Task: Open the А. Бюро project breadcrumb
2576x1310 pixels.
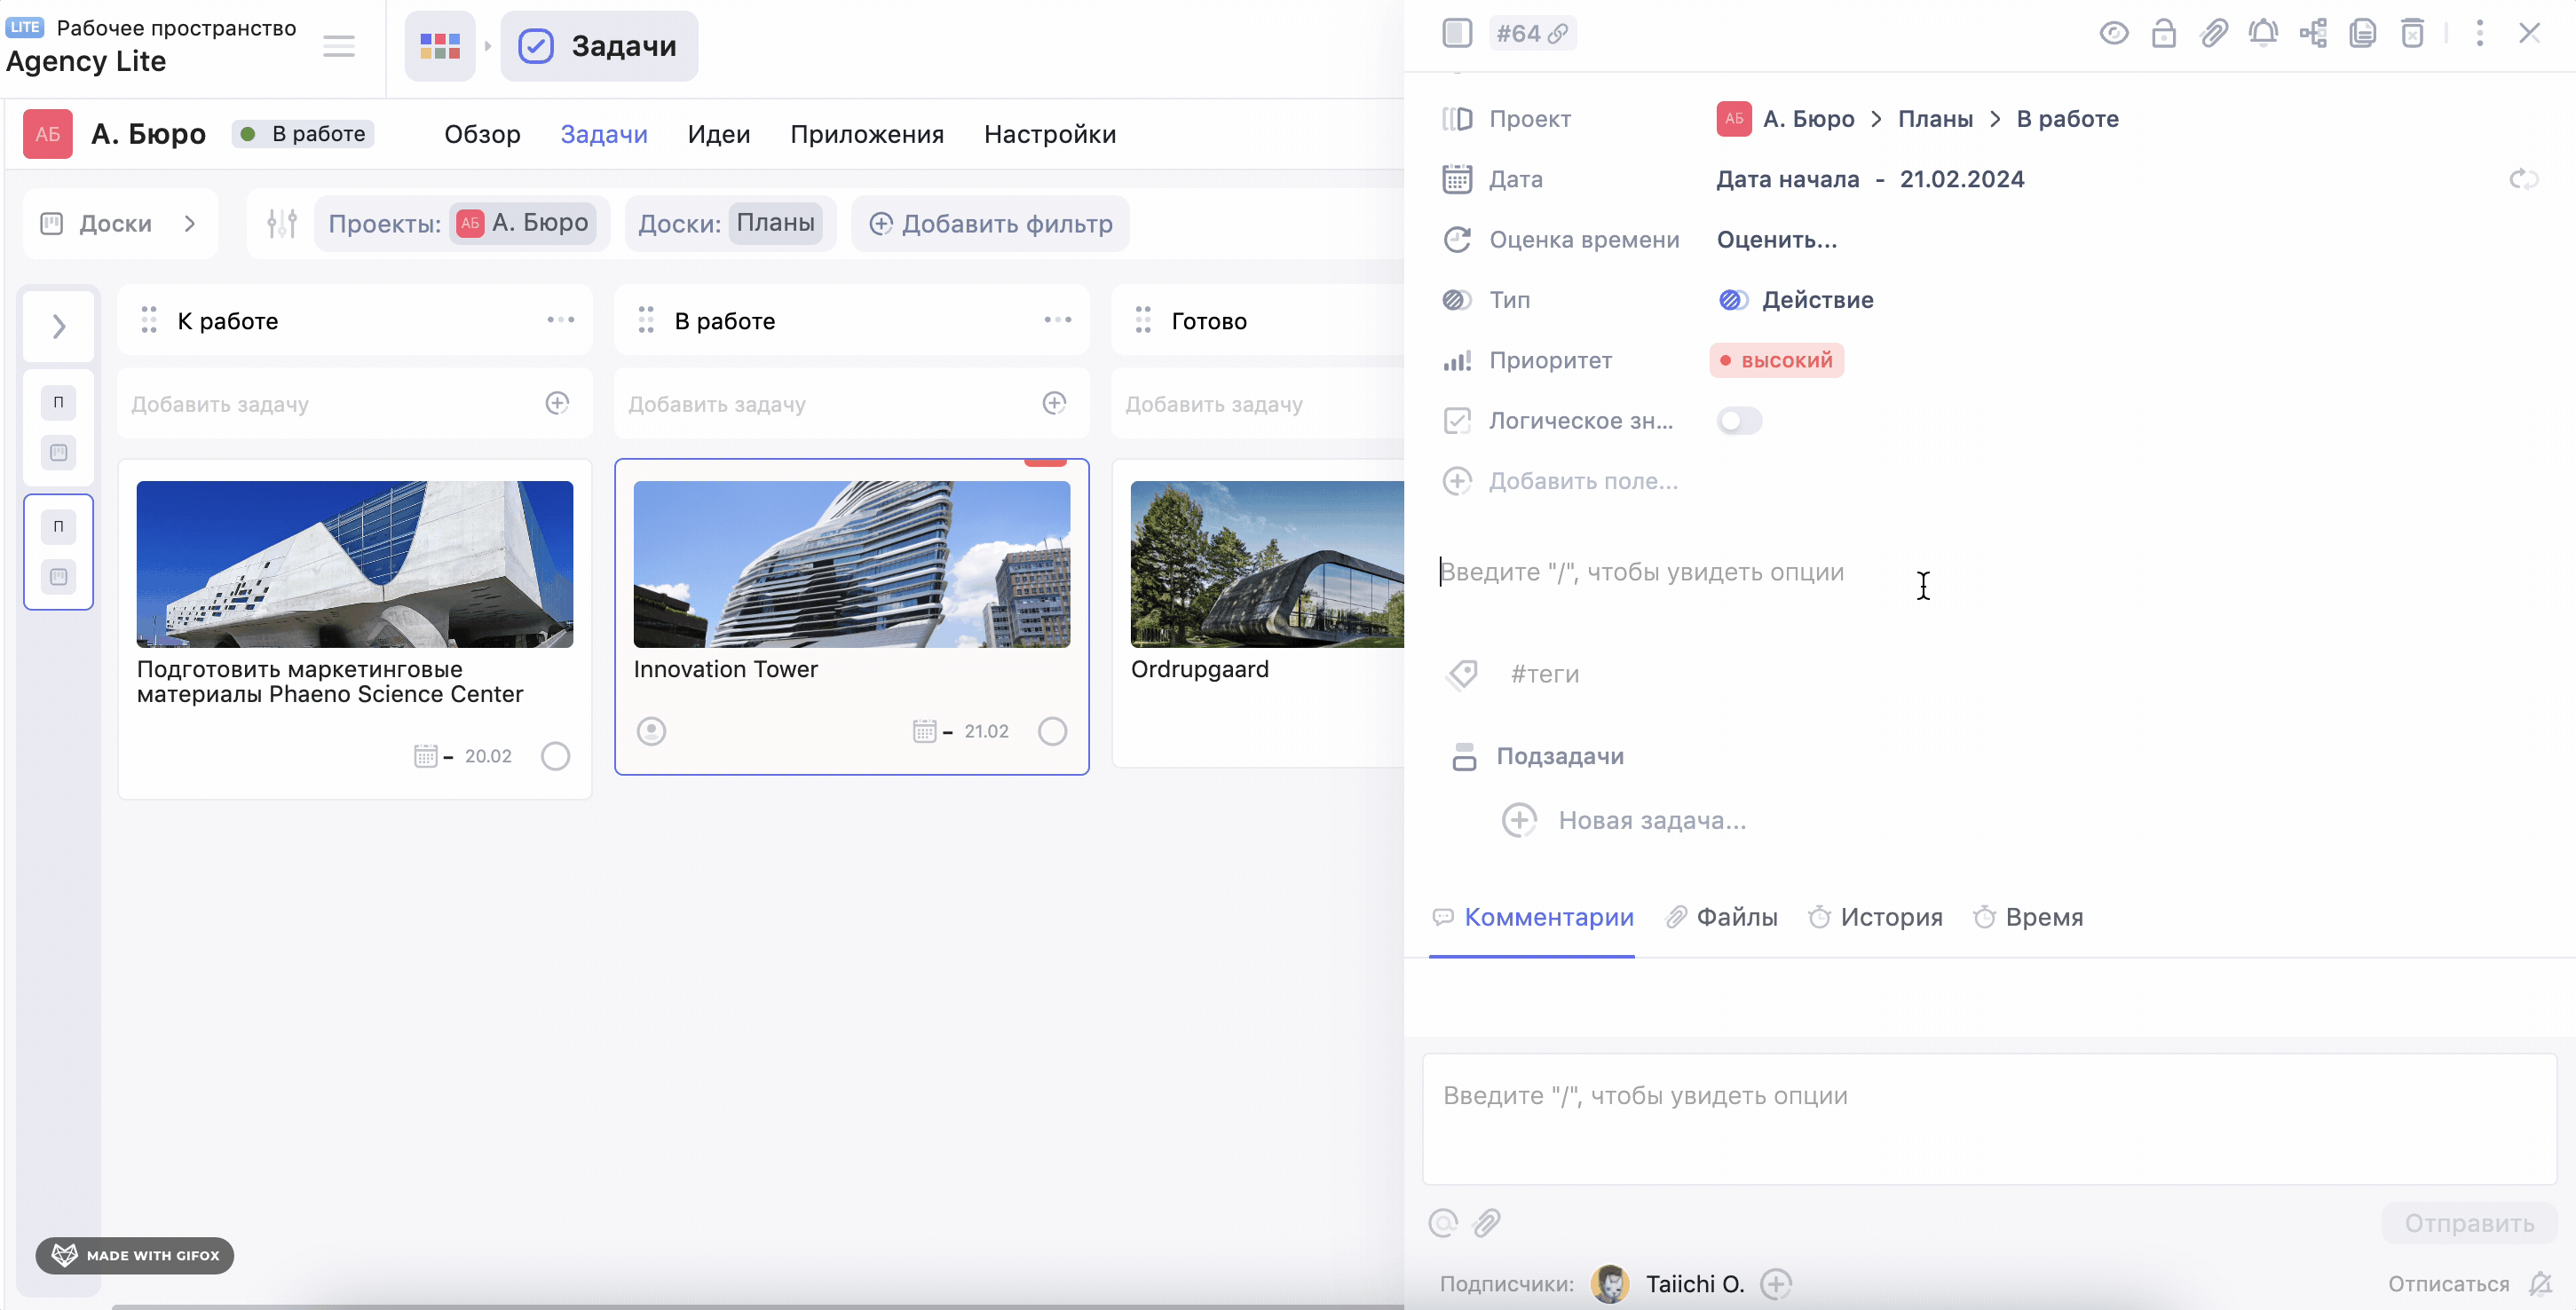Action: [x=1785, y=119]
